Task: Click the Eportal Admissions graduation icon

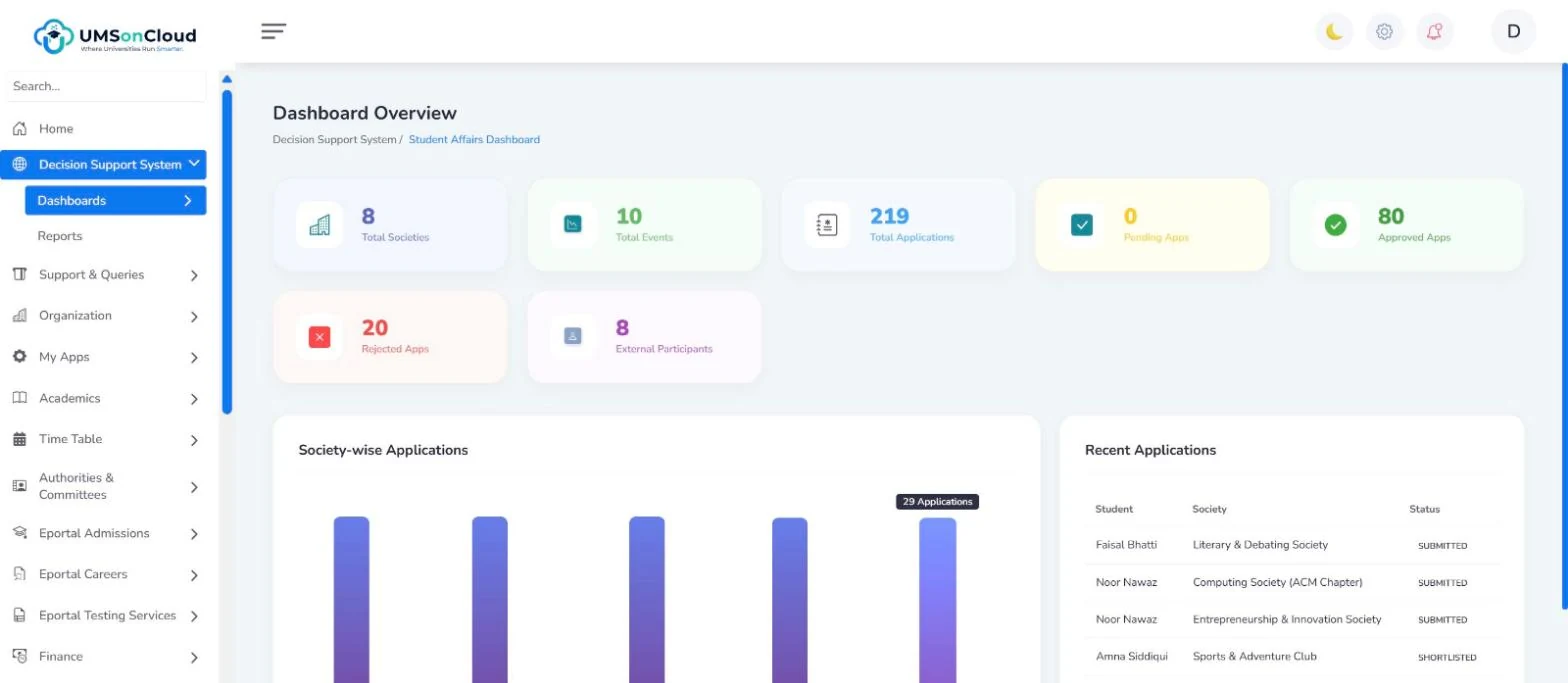Action: [19, 533]
